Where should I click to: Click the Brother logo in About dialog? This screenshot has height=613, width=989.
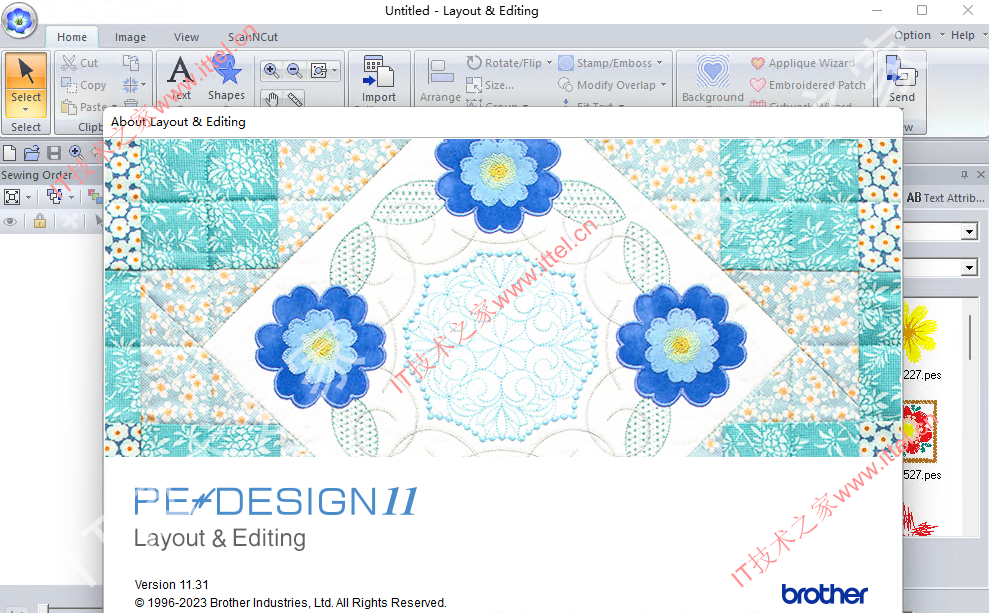click(824, 593)
